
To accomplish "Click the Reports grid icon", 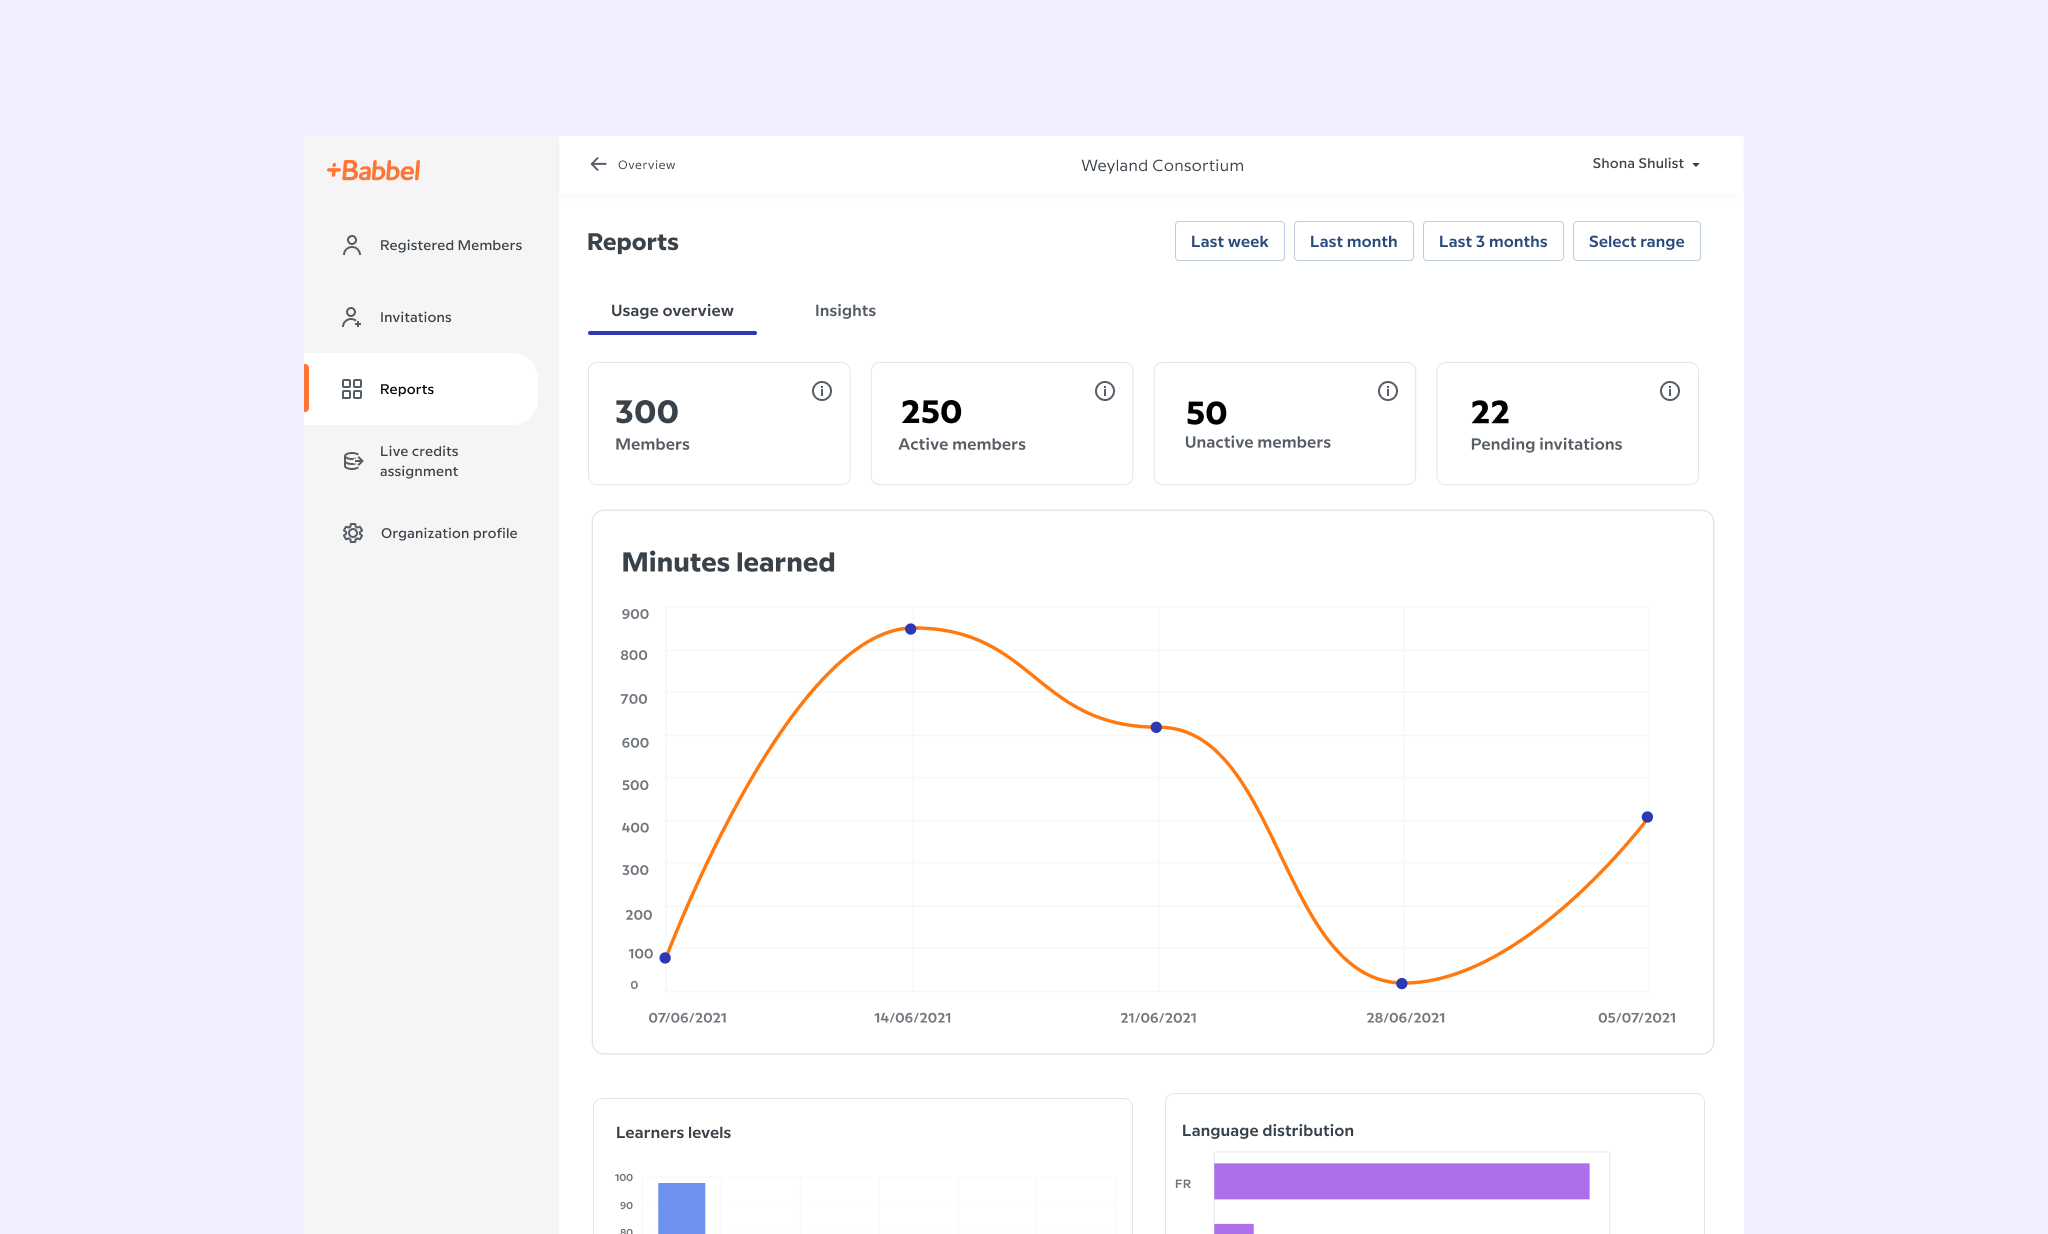I will tap(351, 389).
